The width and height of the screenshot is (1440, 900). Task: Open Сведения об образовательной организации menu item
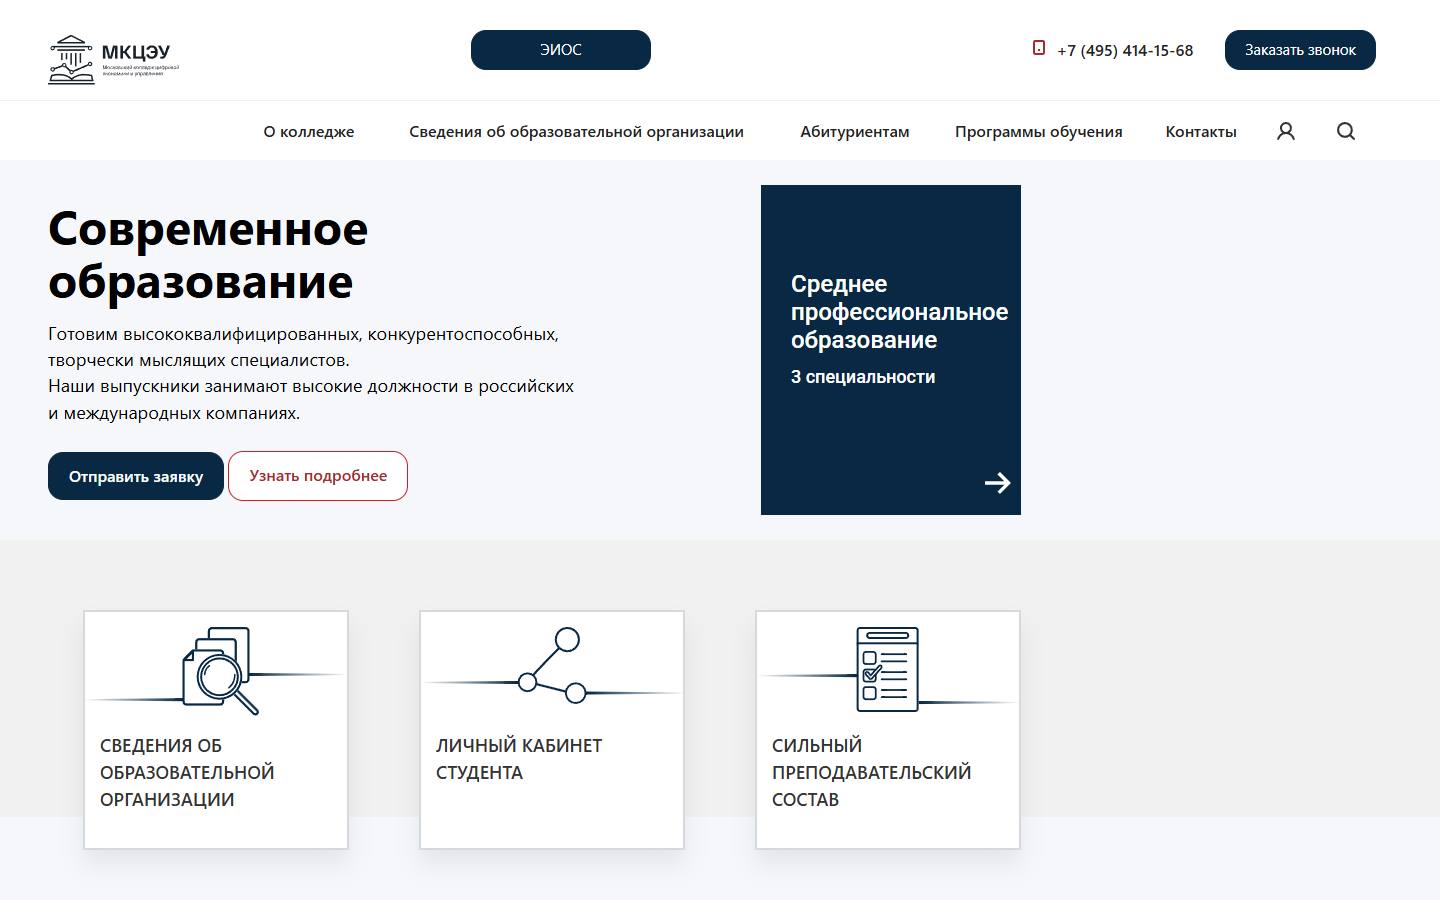[x=576, y=132]
